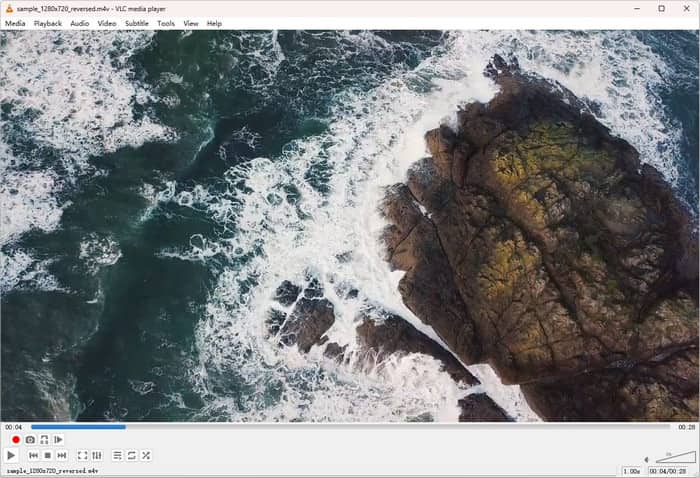Take a snapshot with the camera icon
Screen dimensions: 700x478
pos(30,440)
